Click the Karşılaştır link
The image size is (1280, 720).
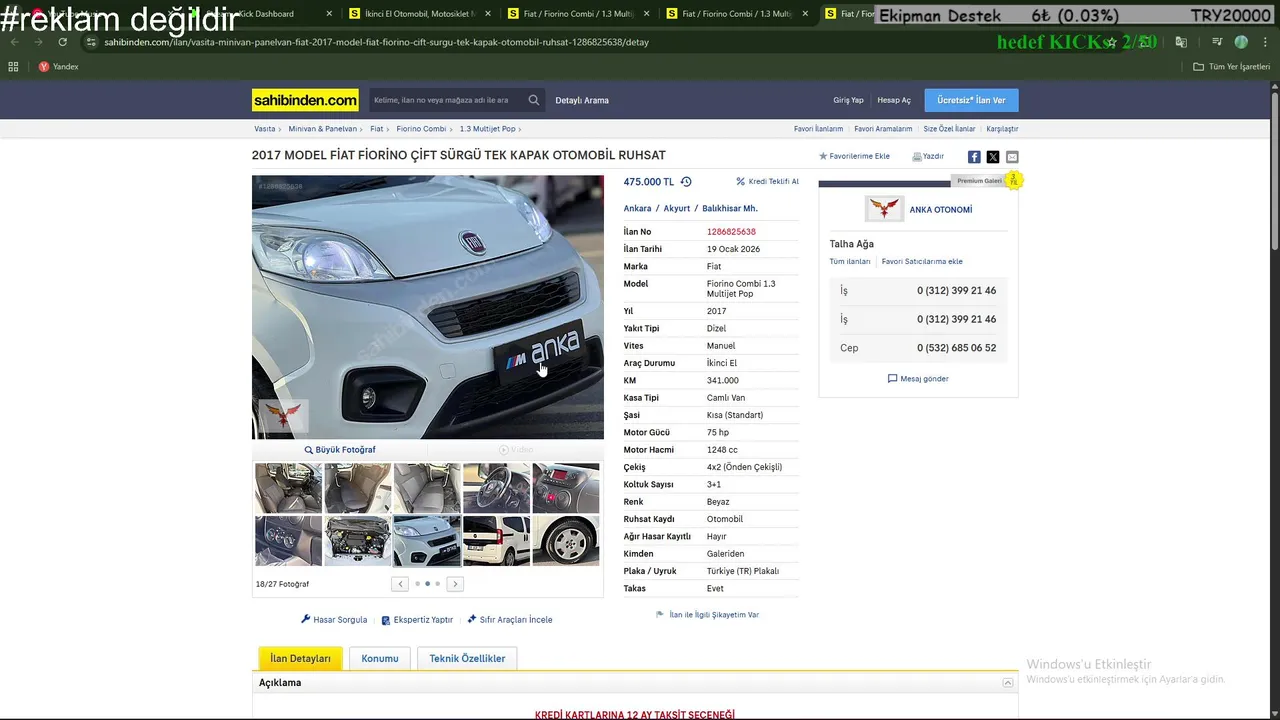[1002, 129]
